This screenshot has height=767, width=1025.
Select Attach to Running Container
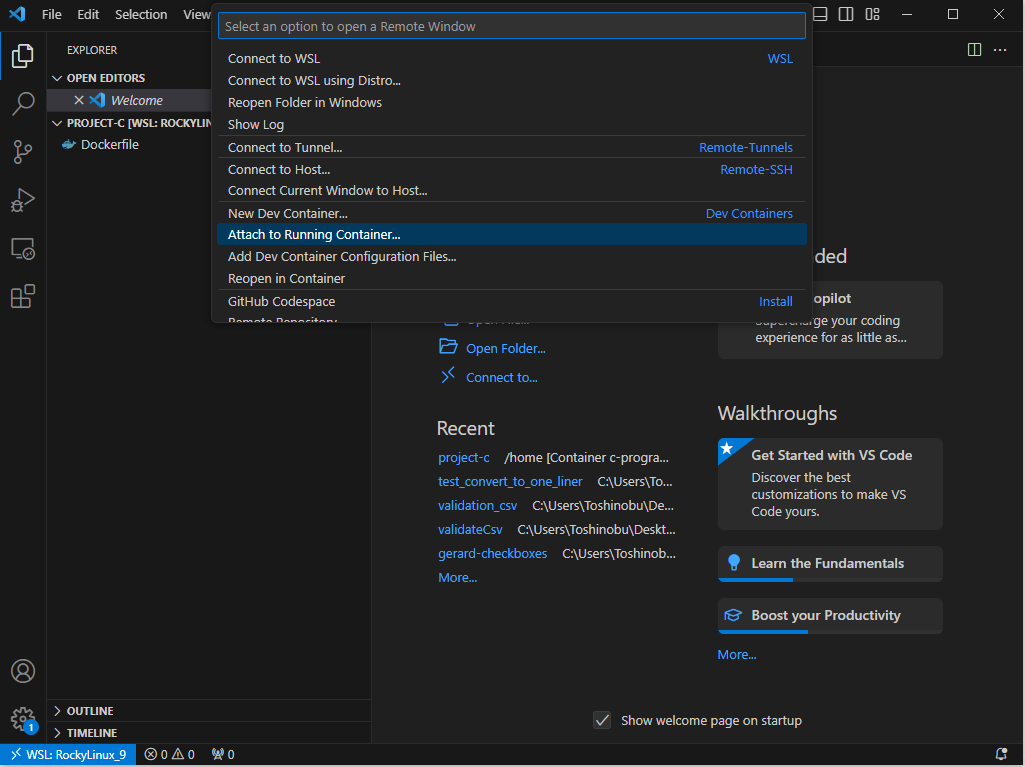[x=511, y=234]
